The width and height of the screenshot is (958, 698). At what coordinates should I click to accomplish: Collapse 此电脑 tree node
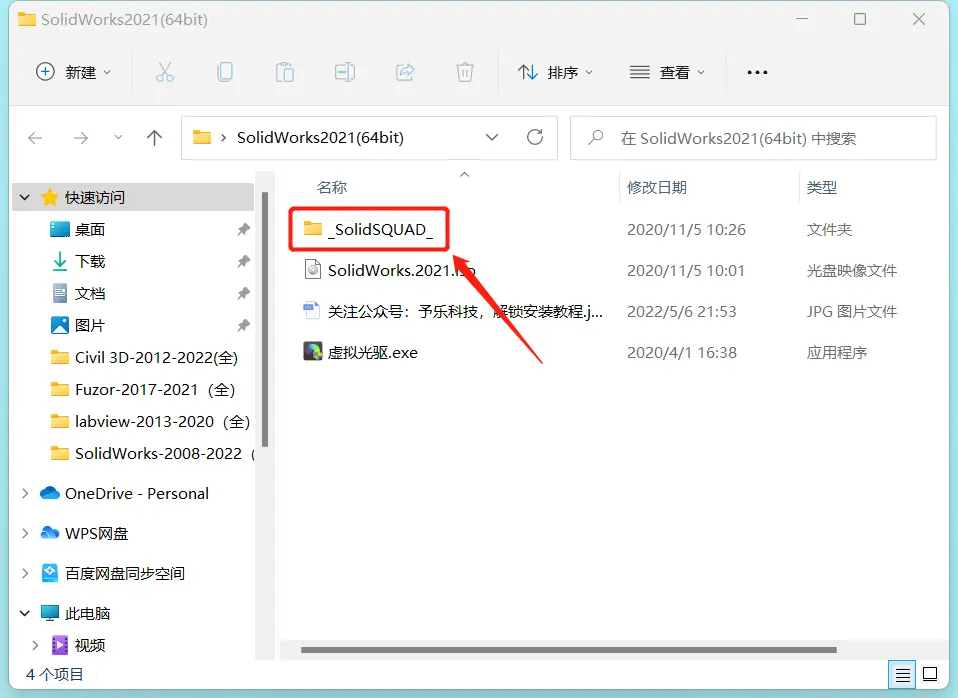pyautogui.click(x=25, y=613)
